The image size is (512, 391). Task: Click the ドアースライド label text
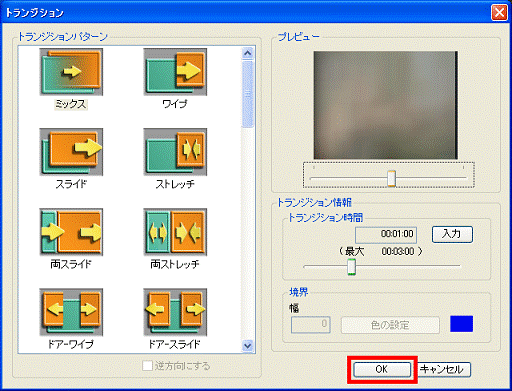174,344
